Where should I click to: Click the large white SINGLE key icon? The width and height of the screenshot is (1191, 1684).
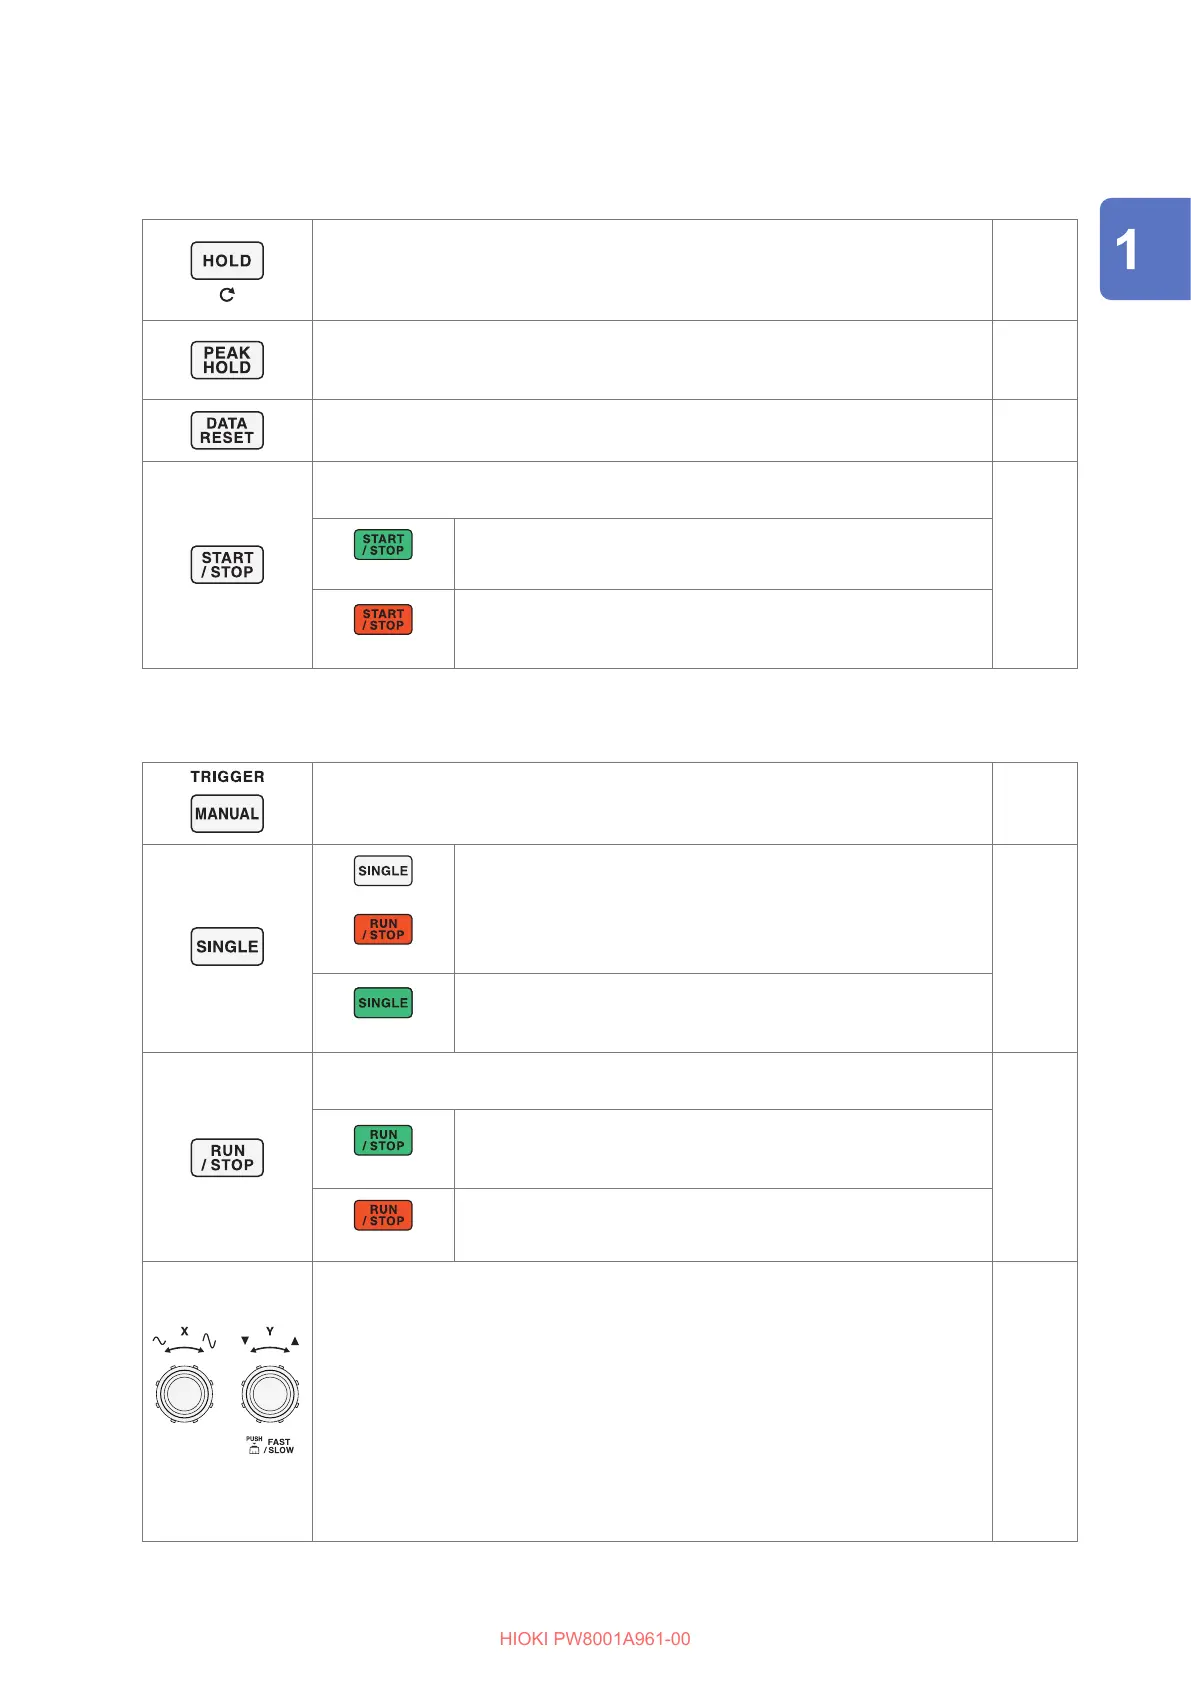pyautogui.click(x=227, y=947)
